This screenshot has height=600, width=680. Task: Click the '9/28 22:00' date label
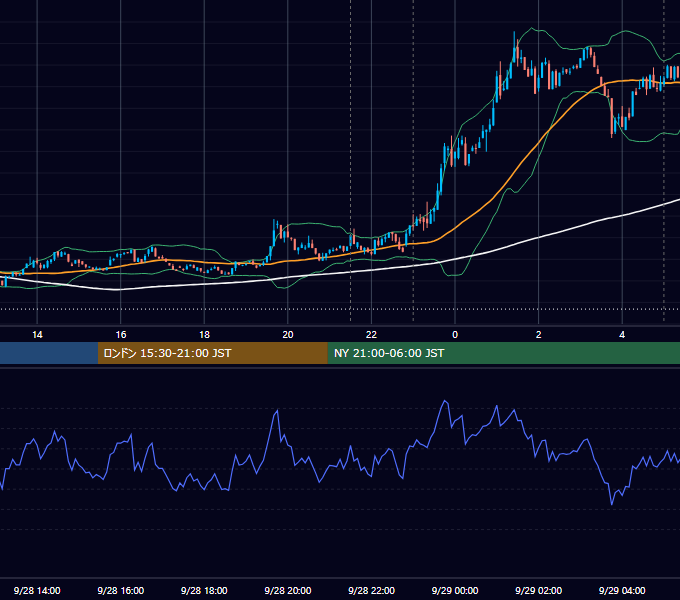point(371,590)
